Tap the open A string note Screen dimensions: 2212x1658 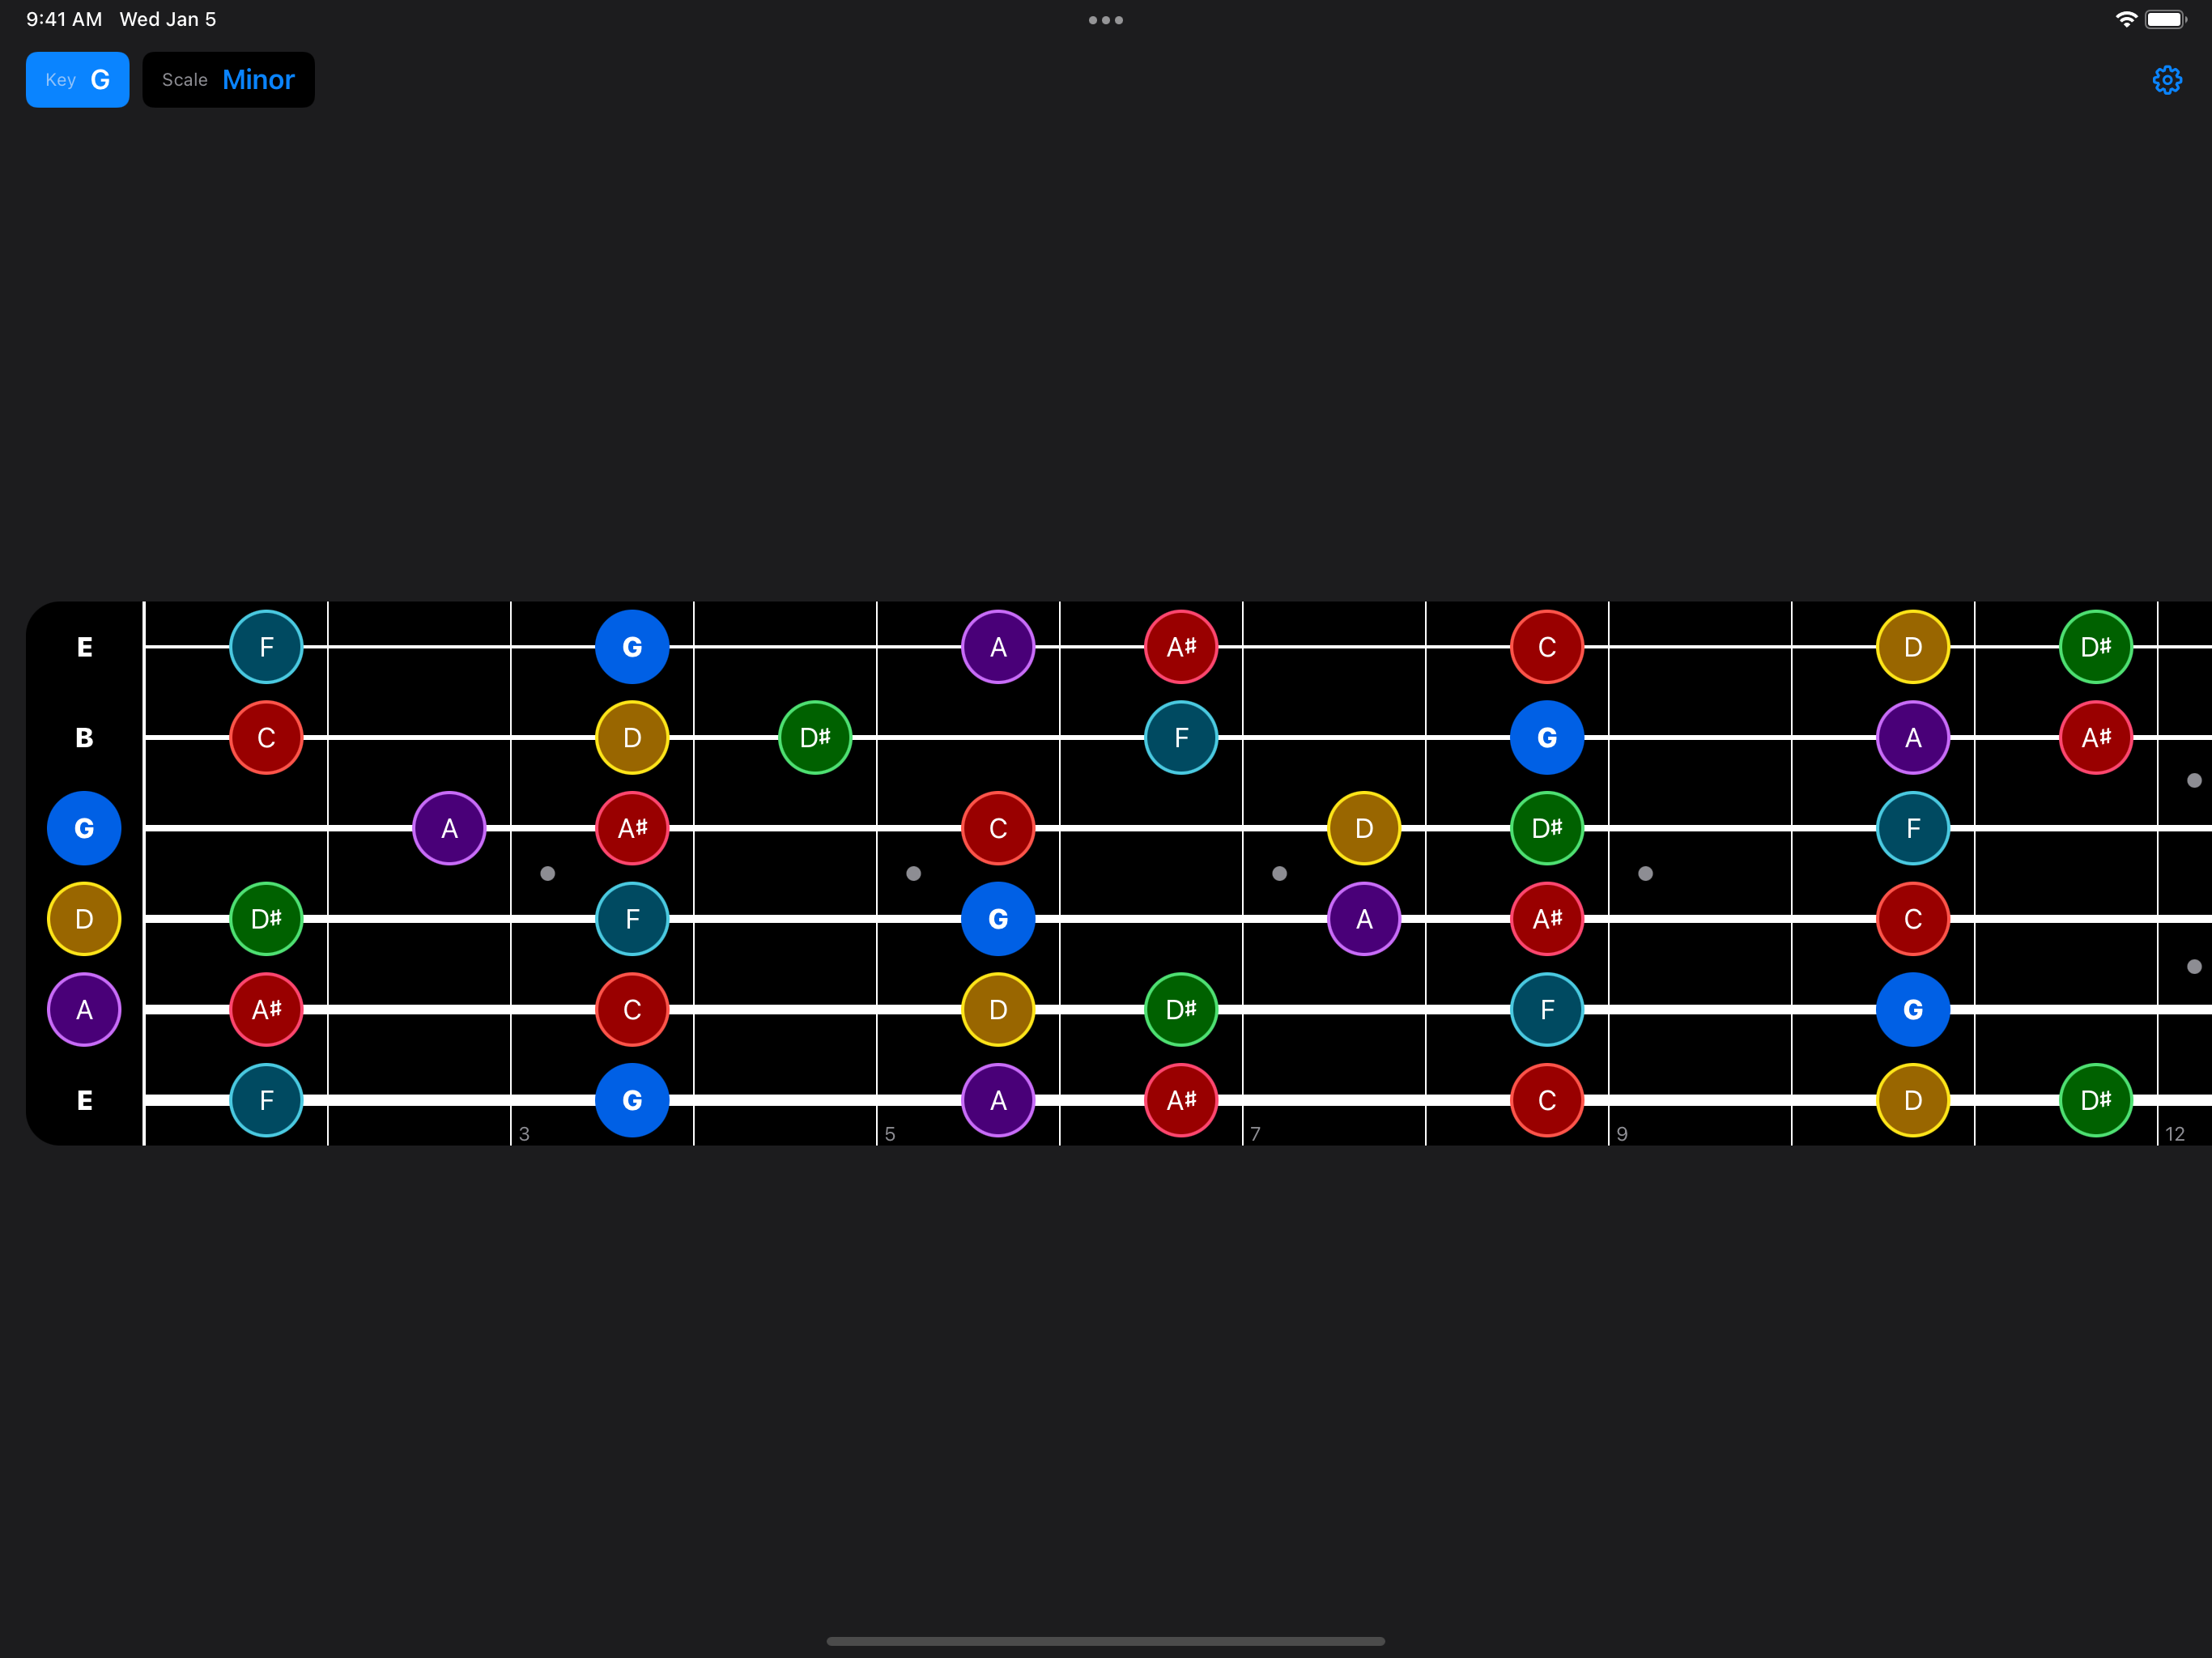(x=84, y=1010)
